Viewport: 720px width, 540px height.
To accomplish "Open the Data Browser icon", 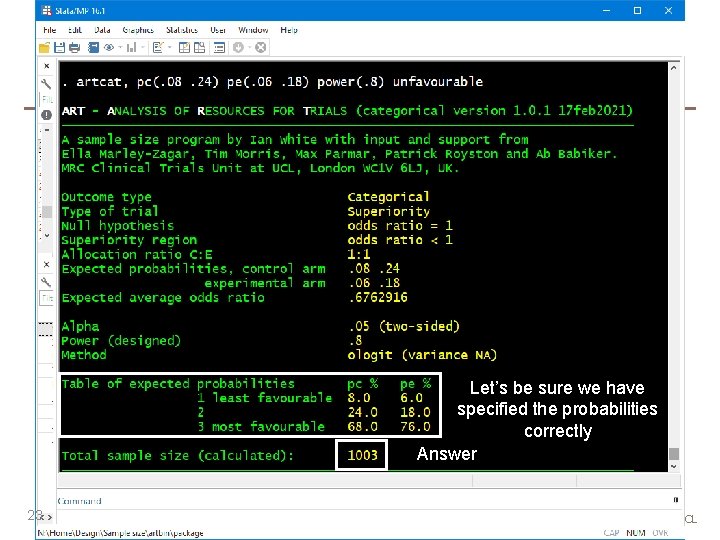I will coord(199,47).
